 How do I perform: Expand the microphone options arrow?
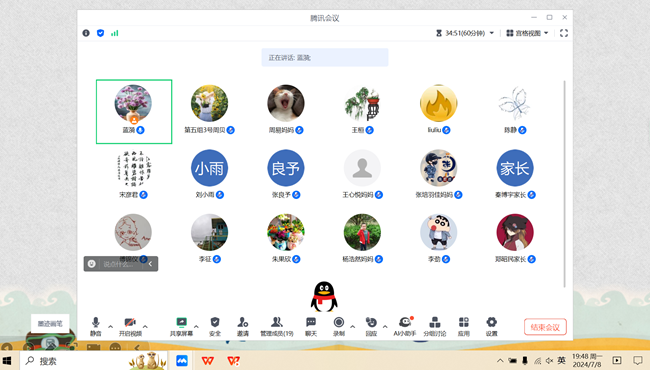[110, 326]
